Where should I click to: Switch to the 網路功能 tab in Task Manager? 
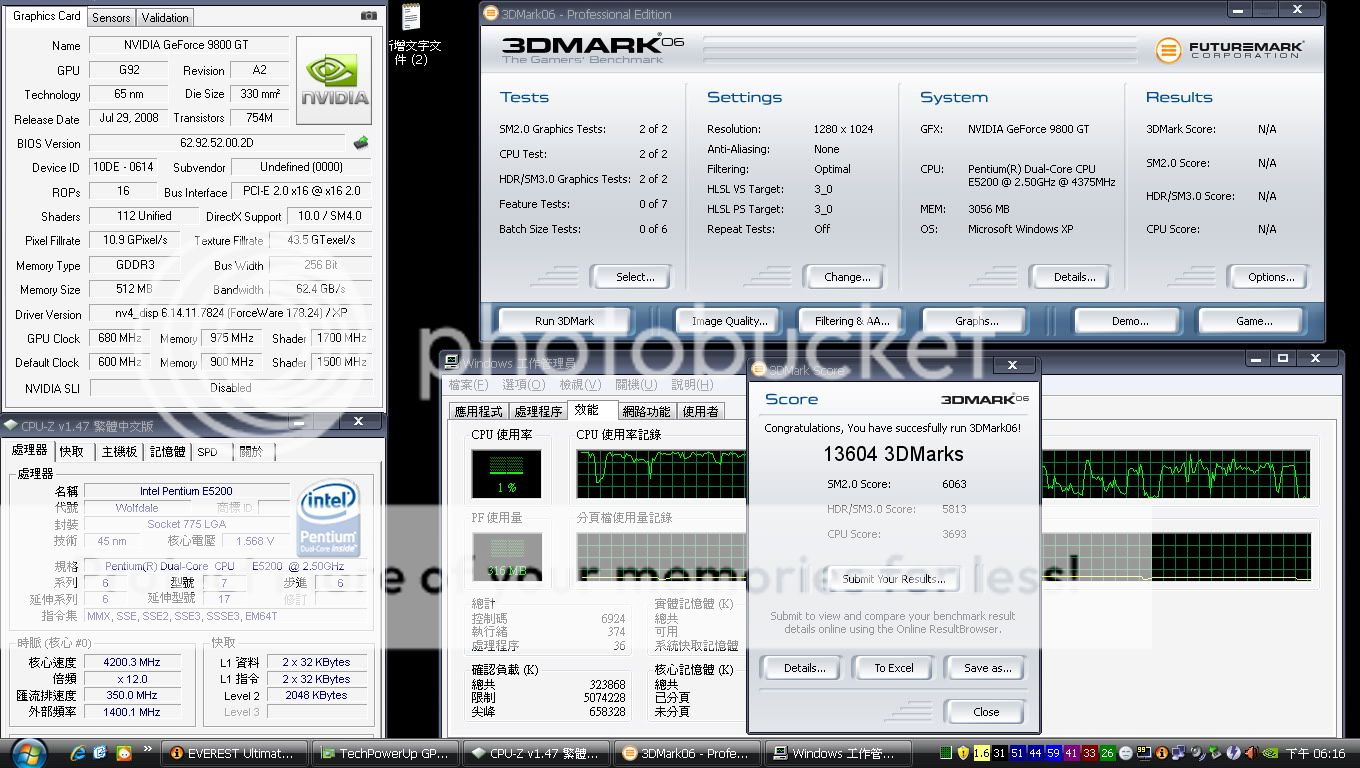click(x=646, y=411)
